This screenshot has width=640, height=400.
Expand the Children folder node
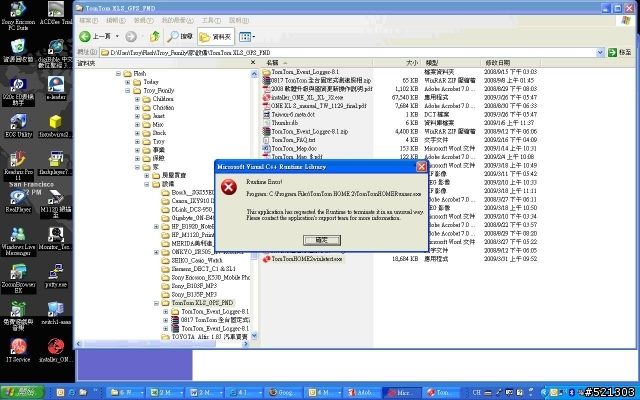coord(137,99)
